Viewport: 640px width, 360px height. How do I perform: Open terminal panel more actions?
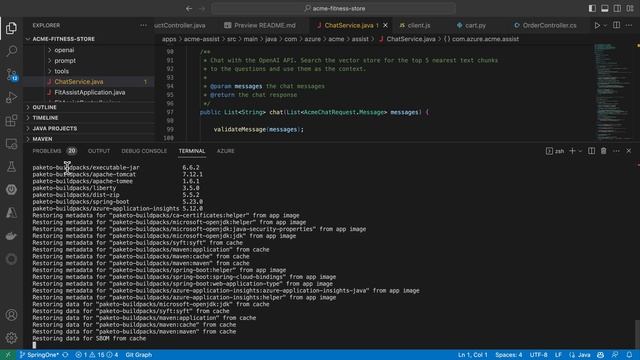[x=616, y=151]
